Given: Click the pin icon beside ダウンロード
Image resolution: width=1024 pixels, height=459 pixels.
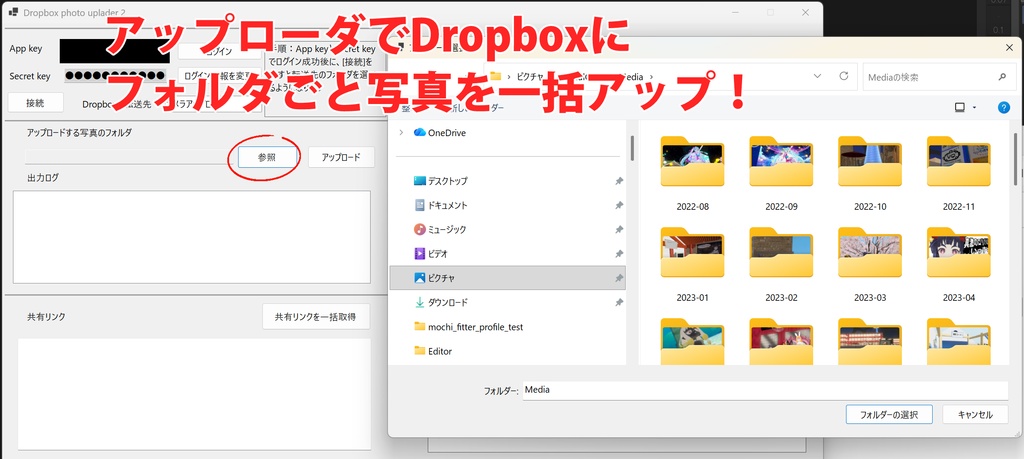Looking at the screenshot, I should point(618,303).
